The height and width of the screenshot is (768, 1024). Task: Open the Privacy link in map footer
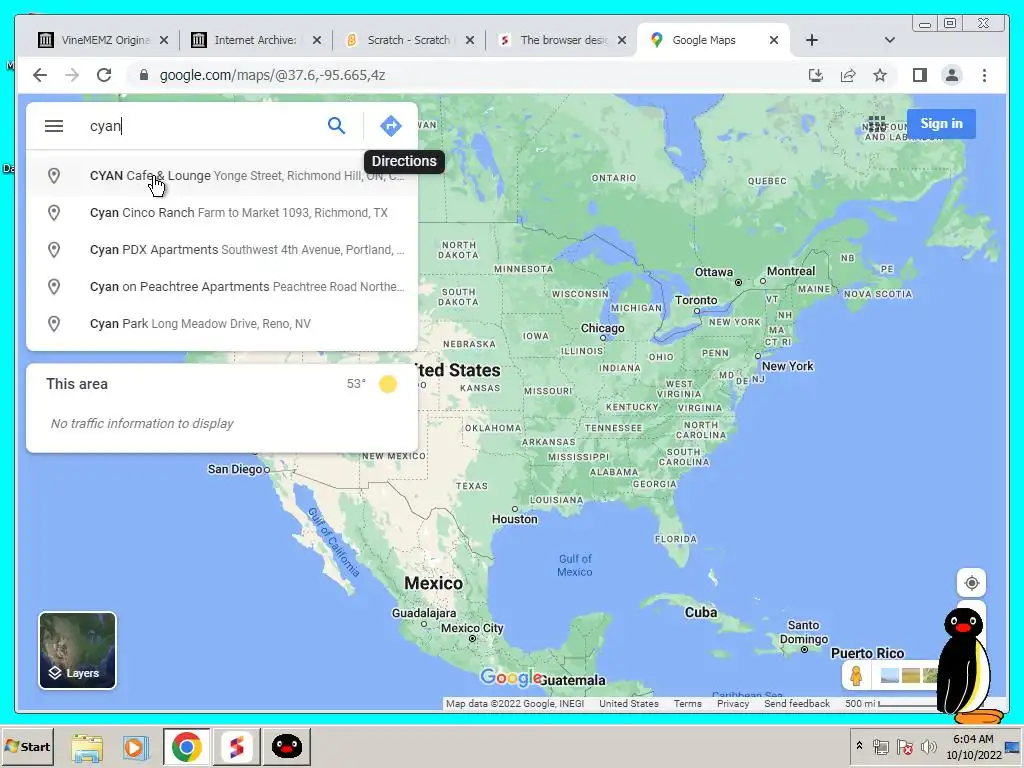[x=733, y=703]
